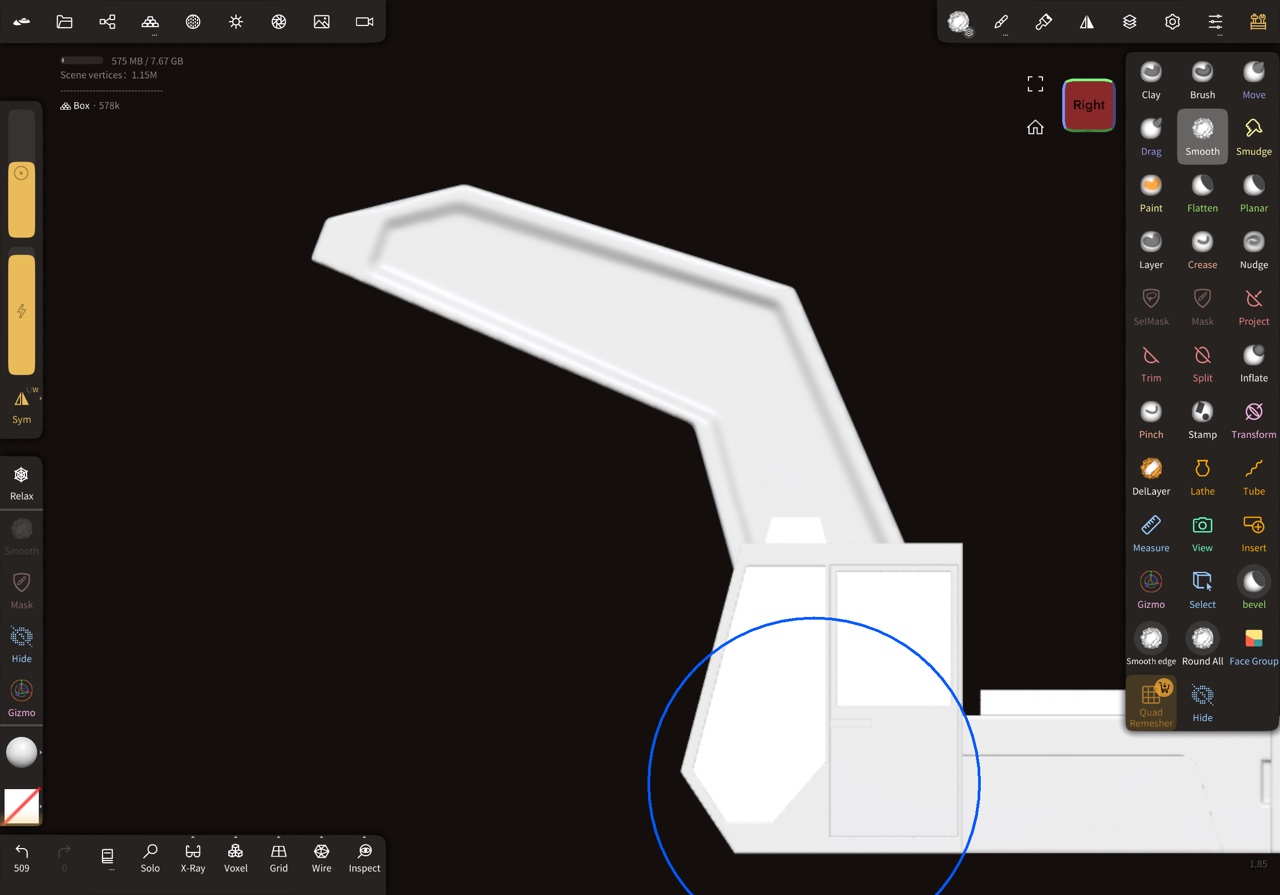Open the lighting menu
1280x895 pixels.
click(236, 21)
